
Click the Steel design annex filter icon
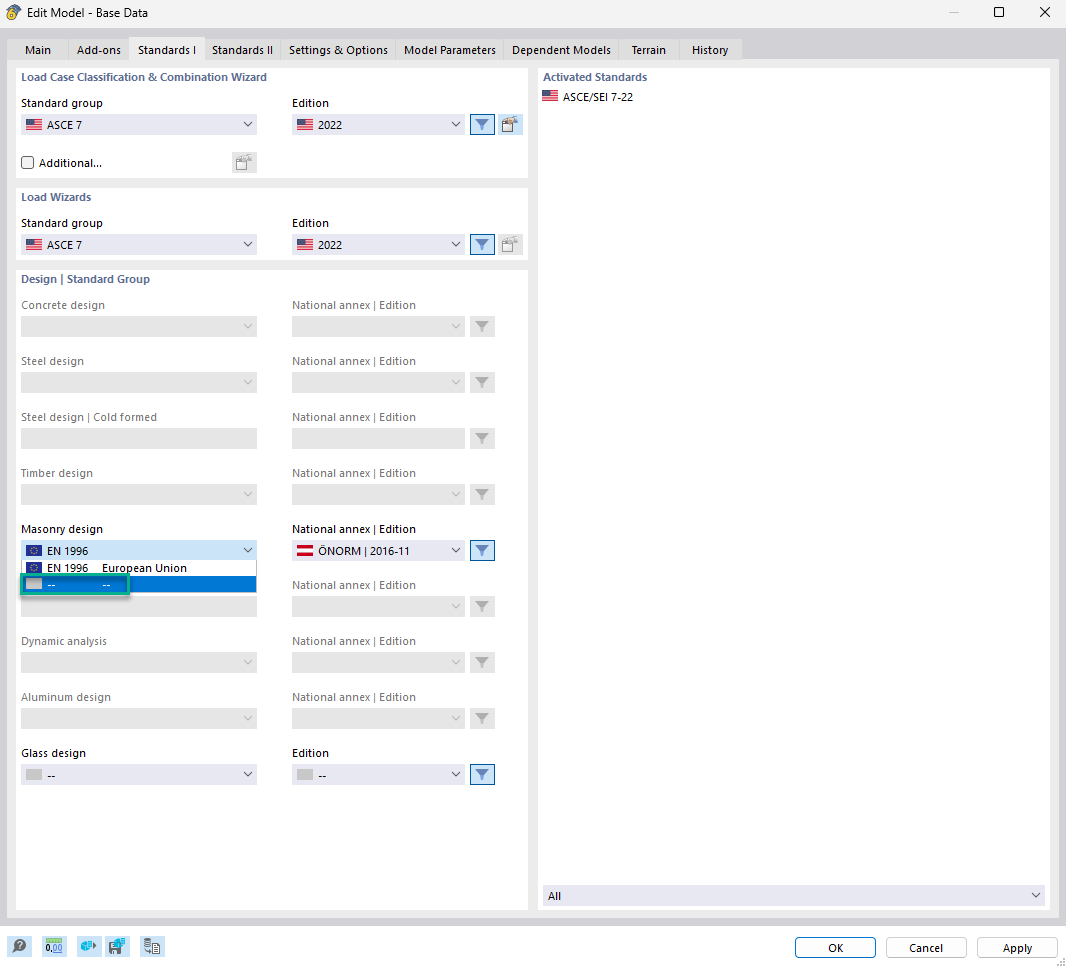482,383
